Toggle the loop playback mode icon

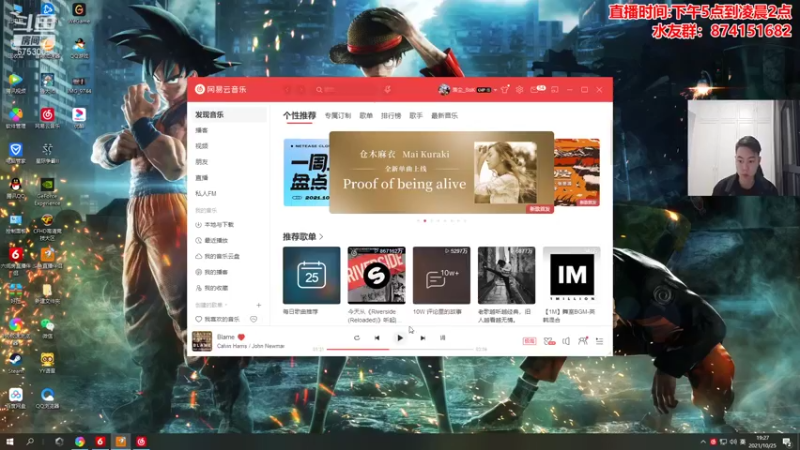[357, 338]
